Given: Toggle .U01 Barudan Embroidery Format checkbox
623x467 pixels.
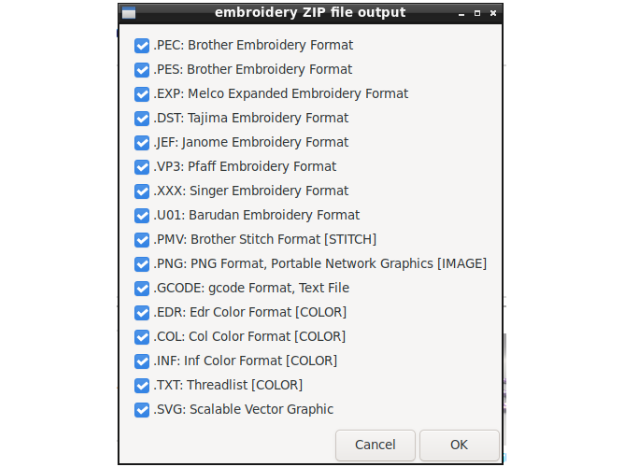Looking at the screenshot, I should [x=142, y=215].
